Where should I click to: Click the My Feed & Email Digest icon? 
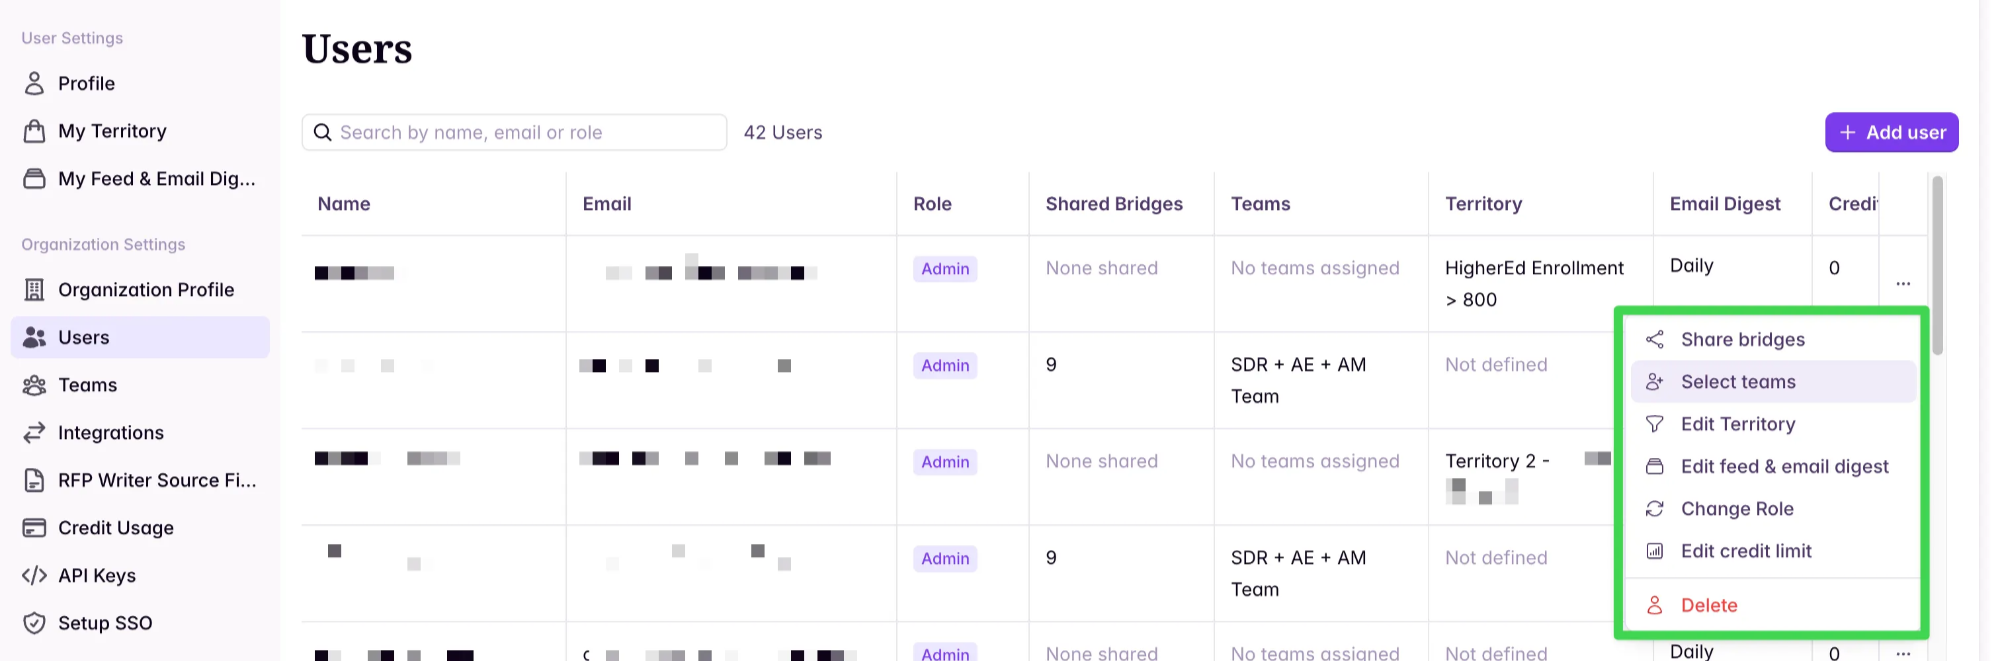coord(34,179)
